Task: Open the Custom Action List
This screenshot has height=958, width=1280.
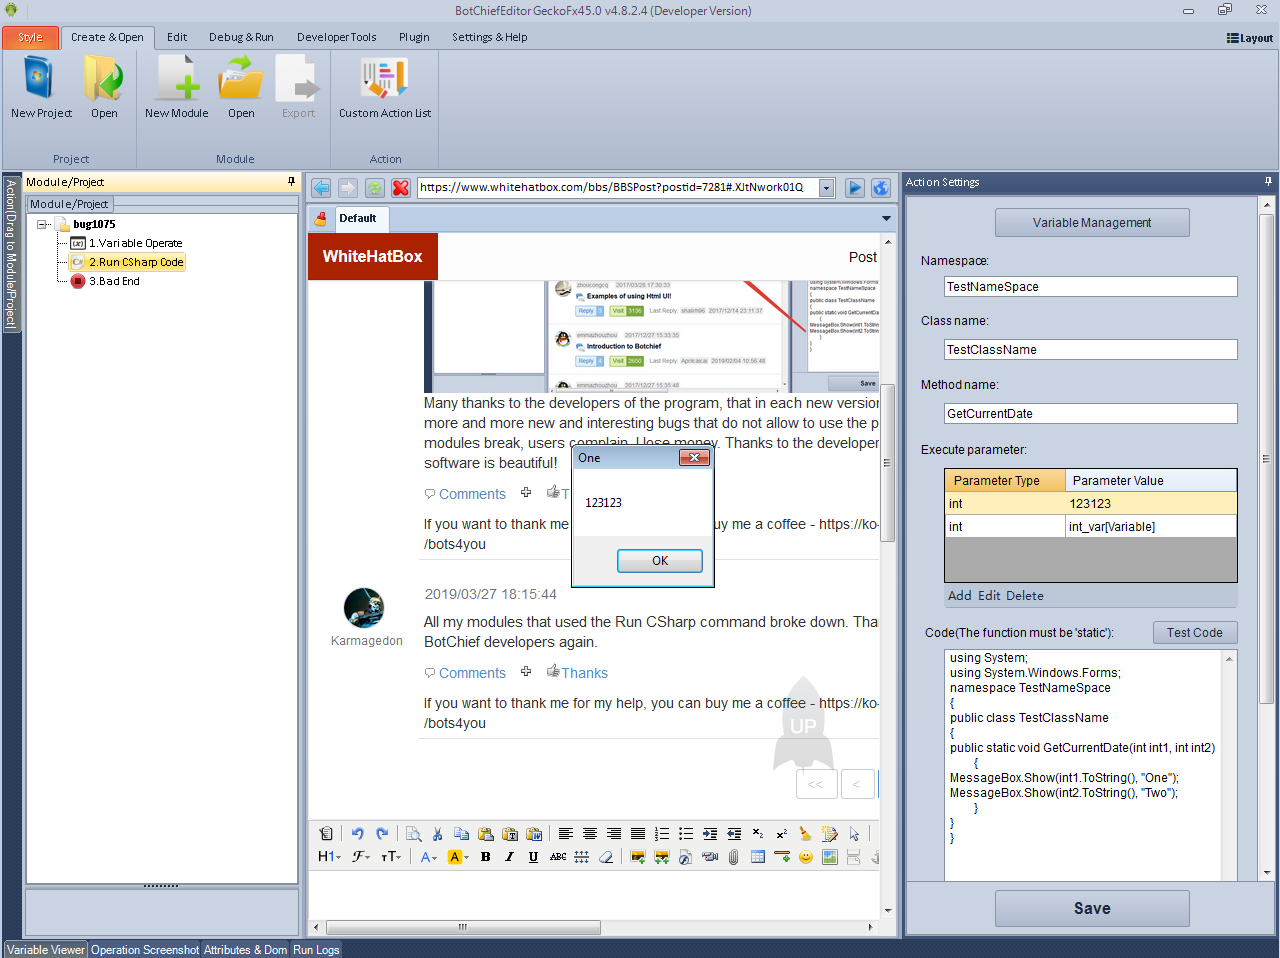Action: pyautogui.click(x=384, y=80)
